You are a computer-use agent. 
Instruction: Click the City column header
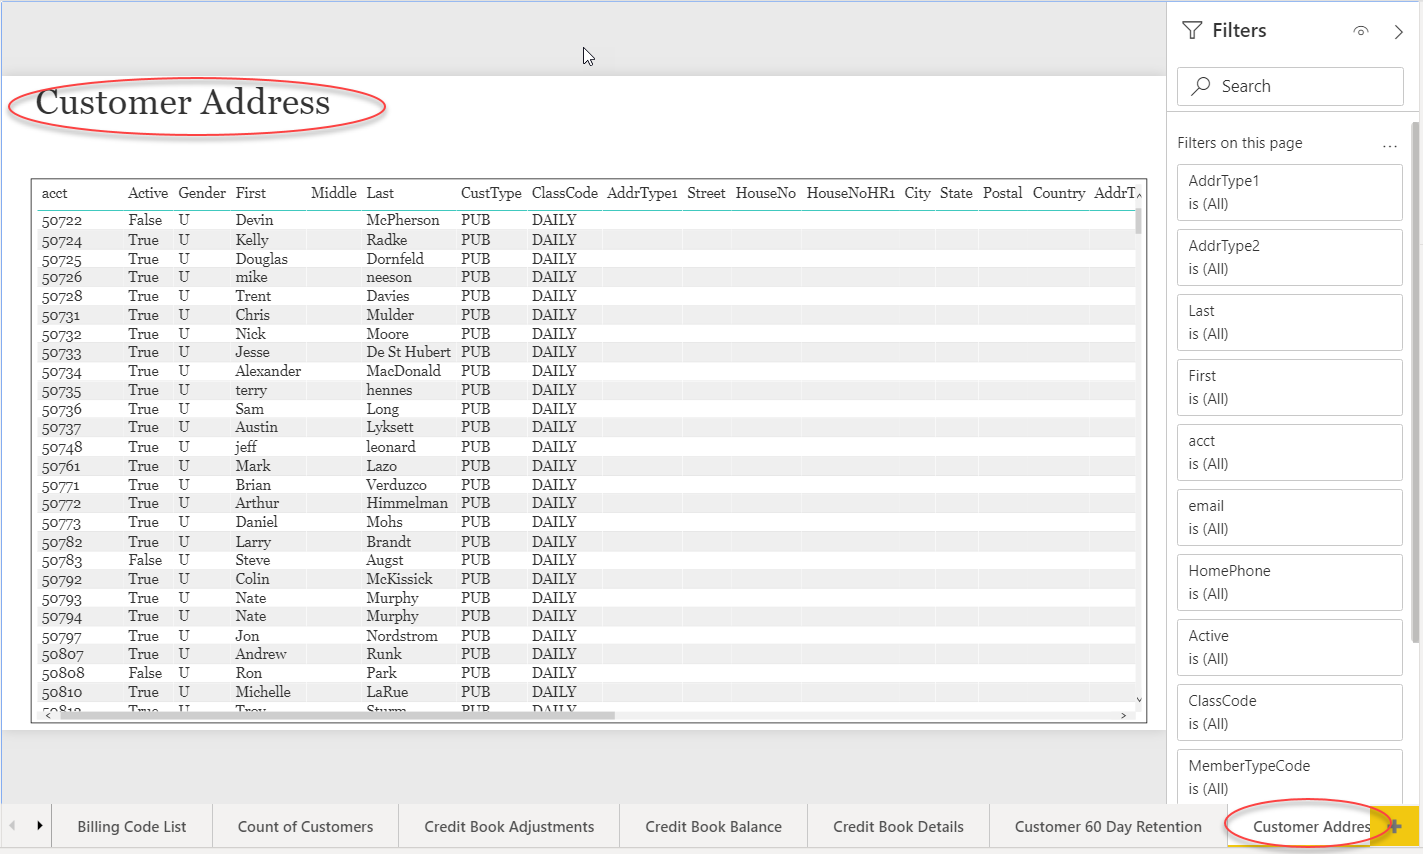point(918,193)
